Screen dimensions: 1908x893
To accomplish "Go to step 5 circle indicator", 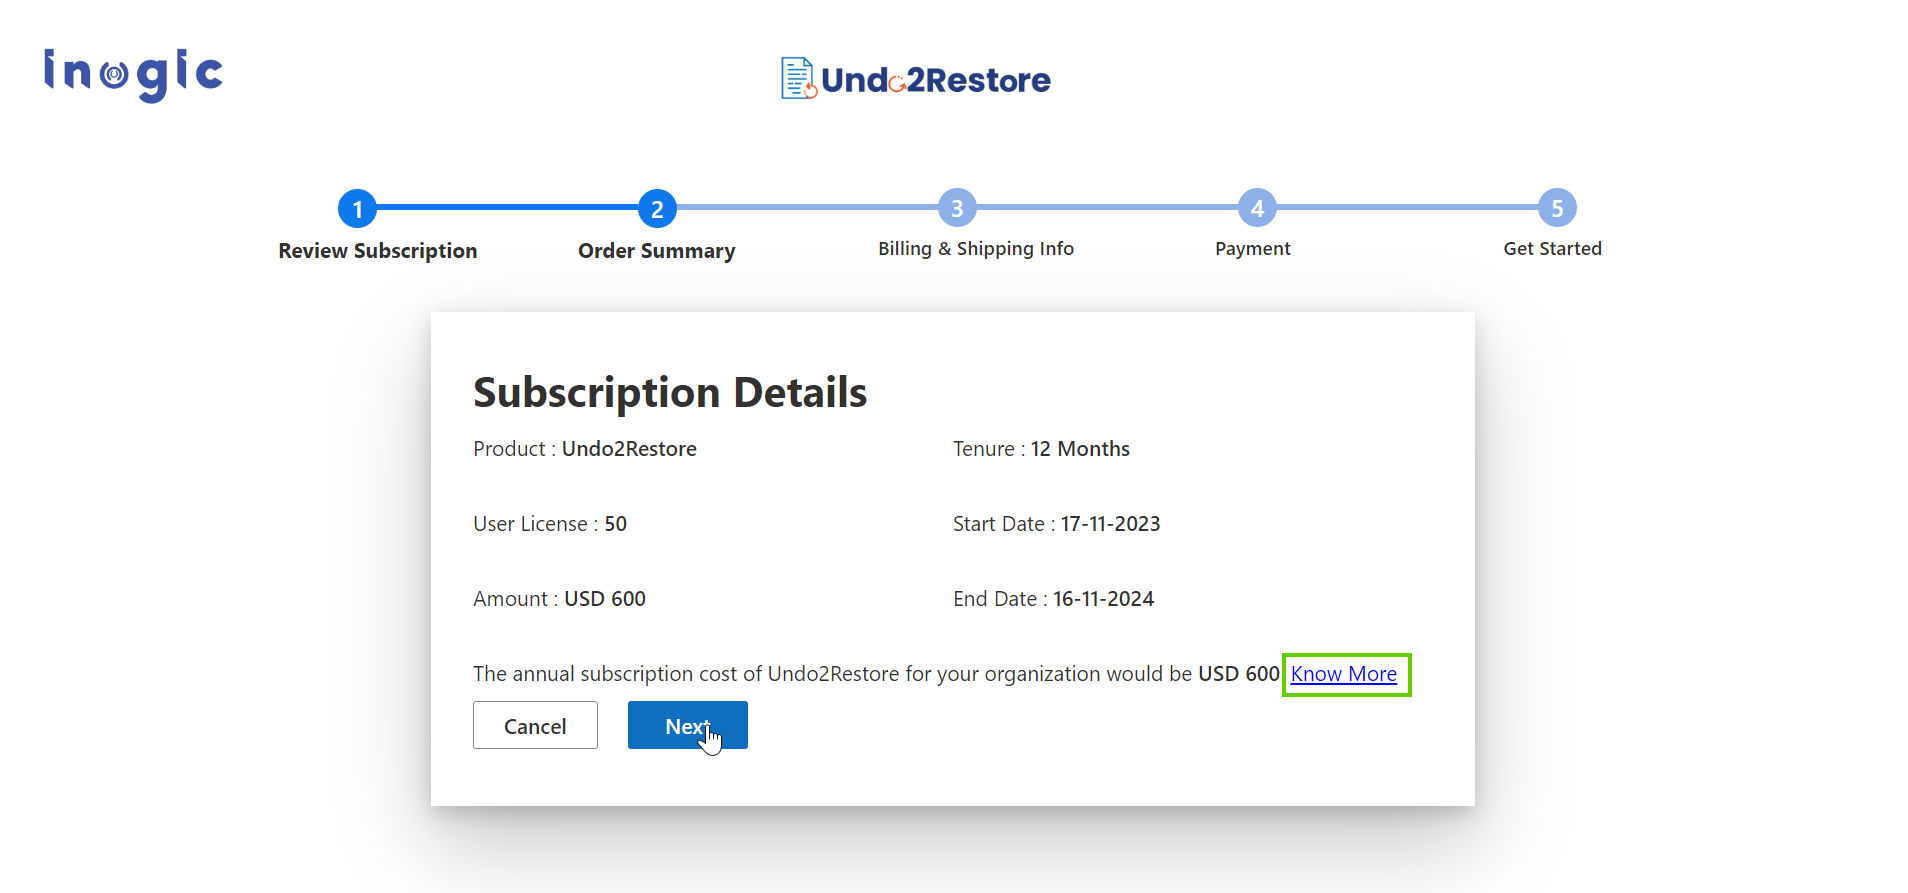I will point(1557,208).
